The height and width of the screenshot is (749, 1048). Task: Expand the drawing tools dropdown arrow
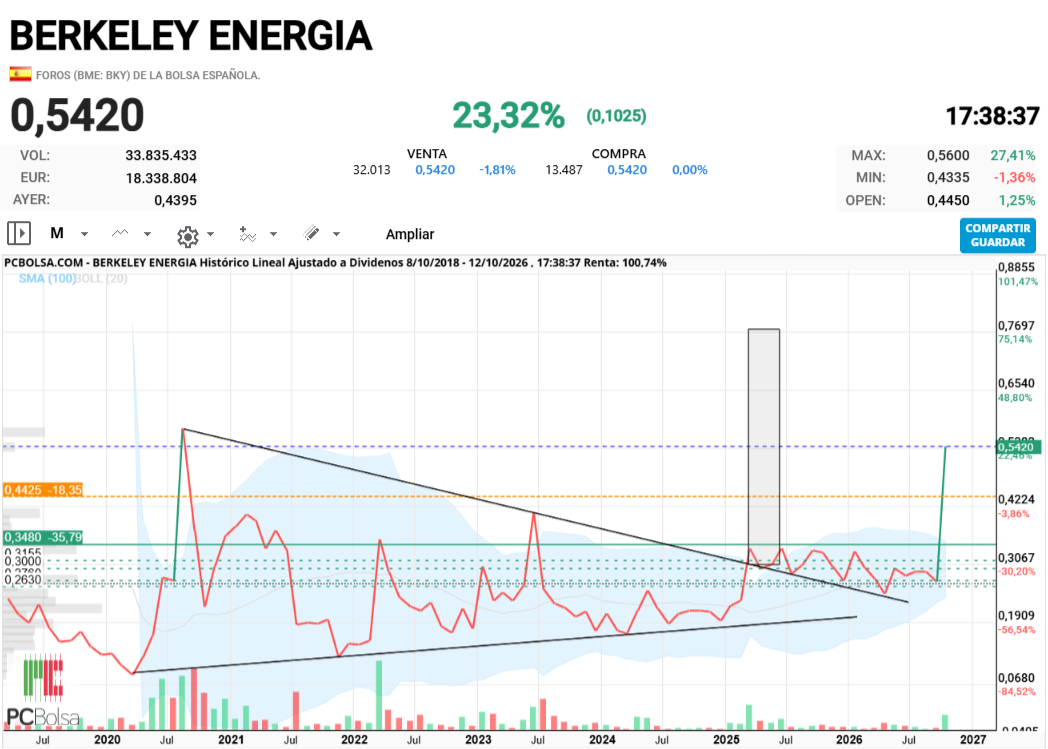tap(336, 235)
